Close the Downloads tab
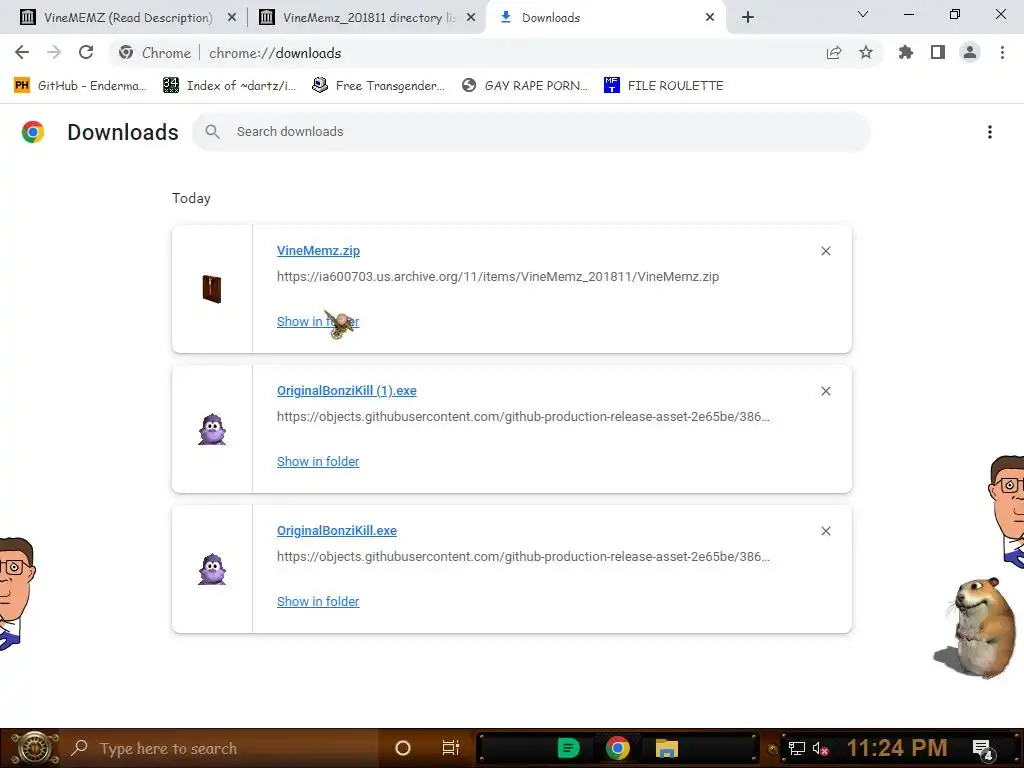The width and height of the screenshot is (1024, 768). (x=710, y=18)
